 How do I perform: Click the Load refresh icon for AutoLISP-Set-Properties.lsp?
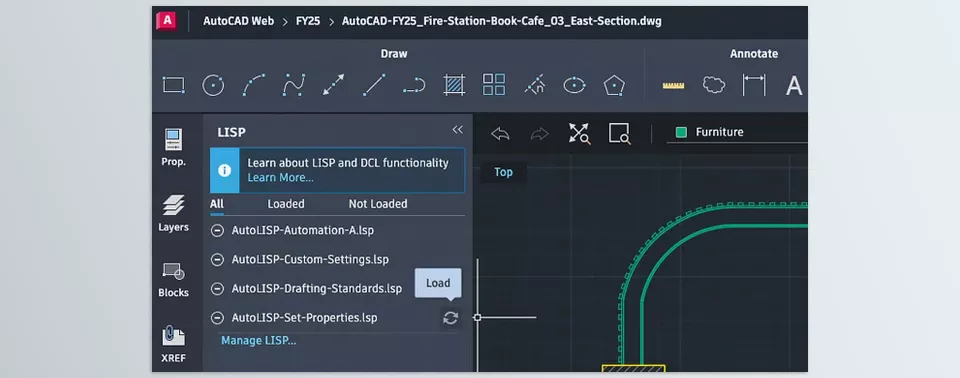(451, 318)
